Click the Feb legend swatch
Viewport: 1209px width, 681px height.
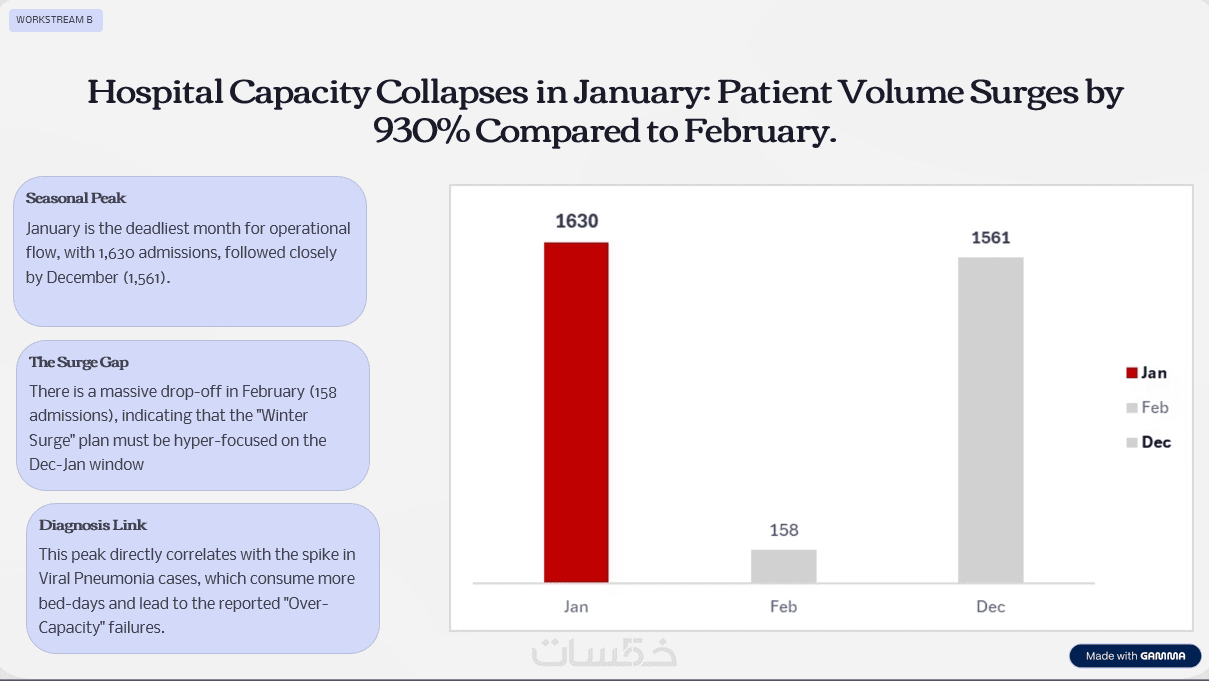[1131, 408]
